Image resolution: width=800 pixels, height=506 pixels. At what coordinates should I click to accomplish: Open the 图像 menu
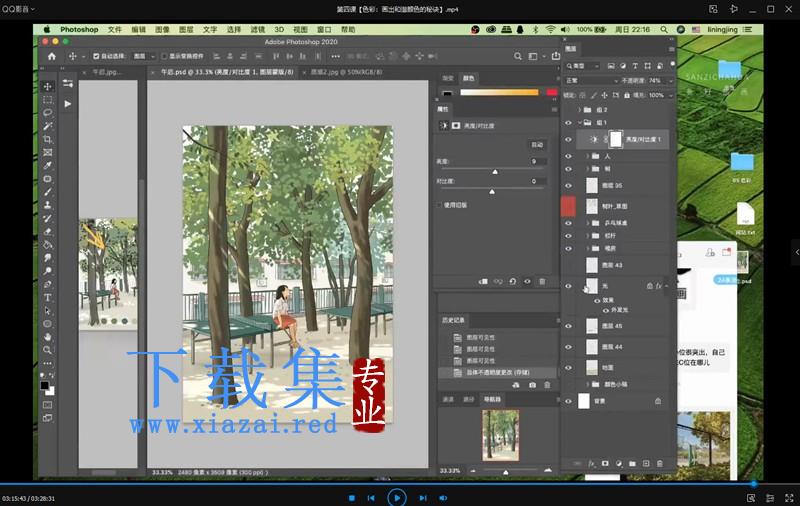162,30
